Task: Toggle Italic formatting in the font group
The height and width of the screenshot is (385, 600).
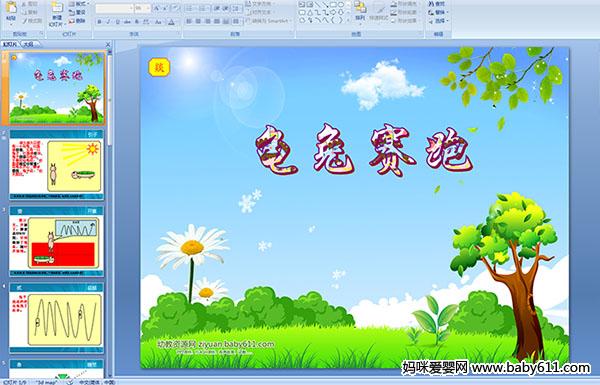Action: [x=109, y=22]
